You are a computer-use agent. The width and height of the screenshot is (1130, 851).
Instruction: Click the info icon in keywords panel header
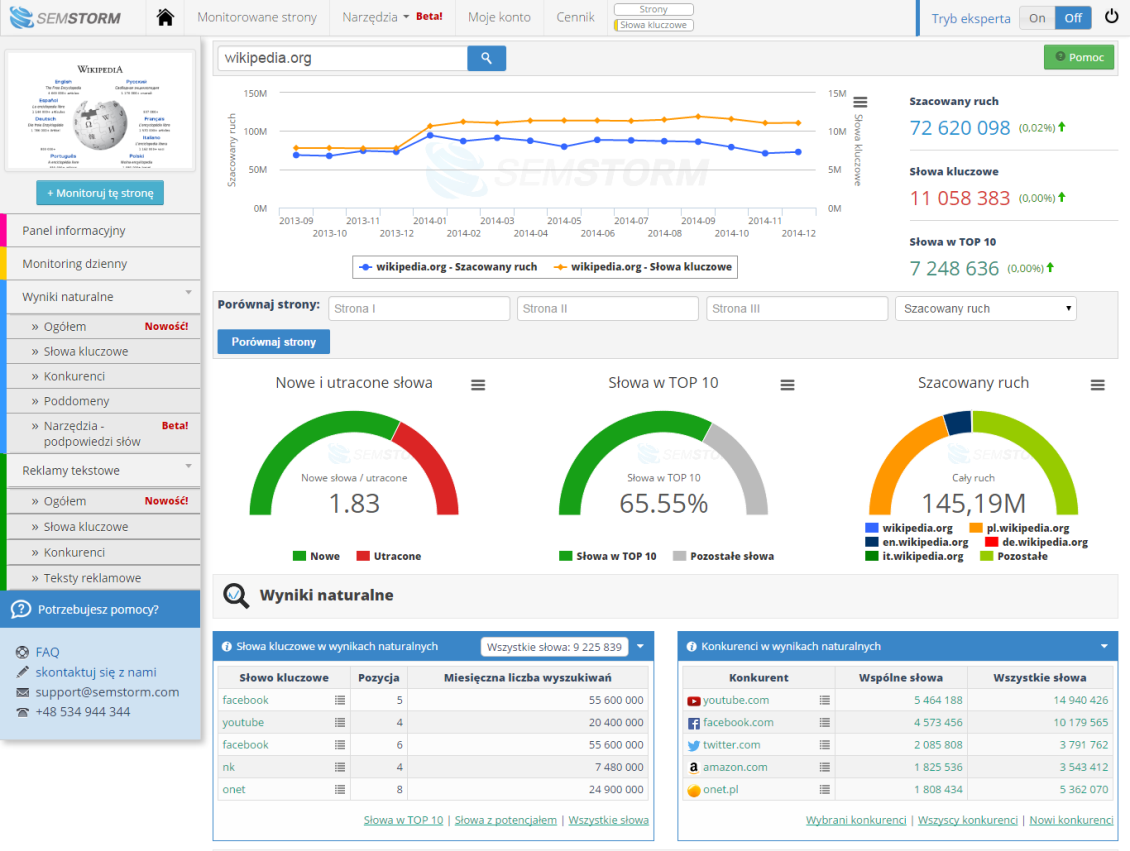pos(226,646)
